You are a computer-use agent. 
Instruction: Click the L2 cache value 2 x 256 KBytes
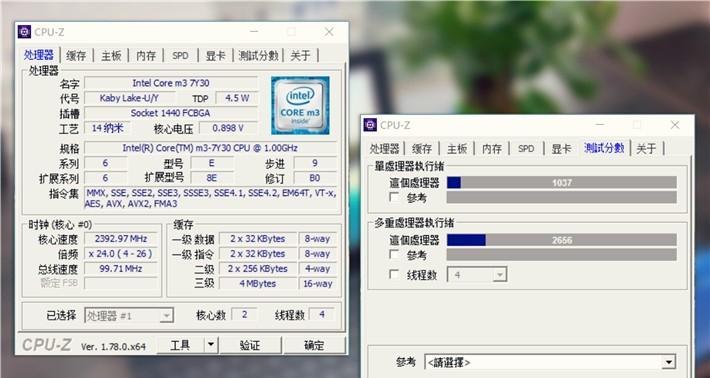(x=258, y=268)
